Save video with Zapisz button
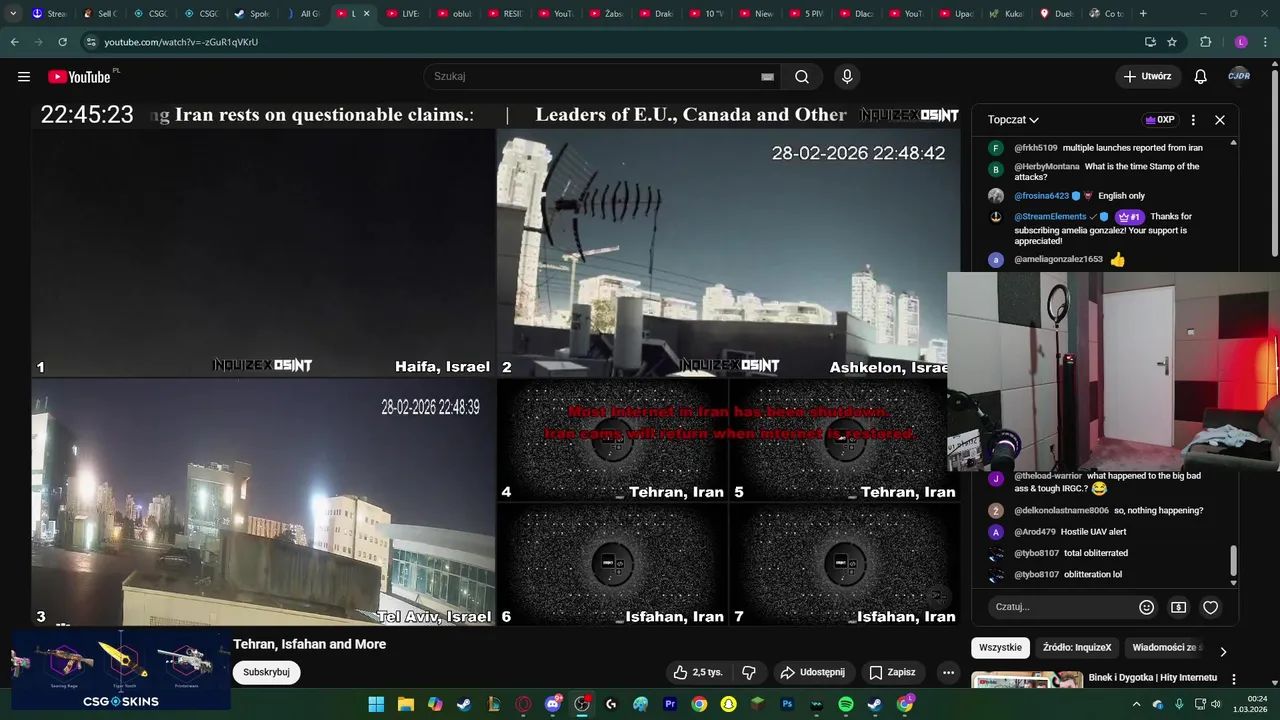This screenshot has height=720, width=1280. pos(892,672)
